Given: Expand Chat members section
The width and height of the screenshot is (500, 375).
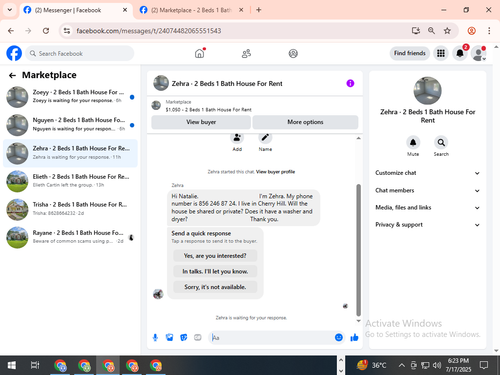Looking at the screenshot, I should [428, 190].
